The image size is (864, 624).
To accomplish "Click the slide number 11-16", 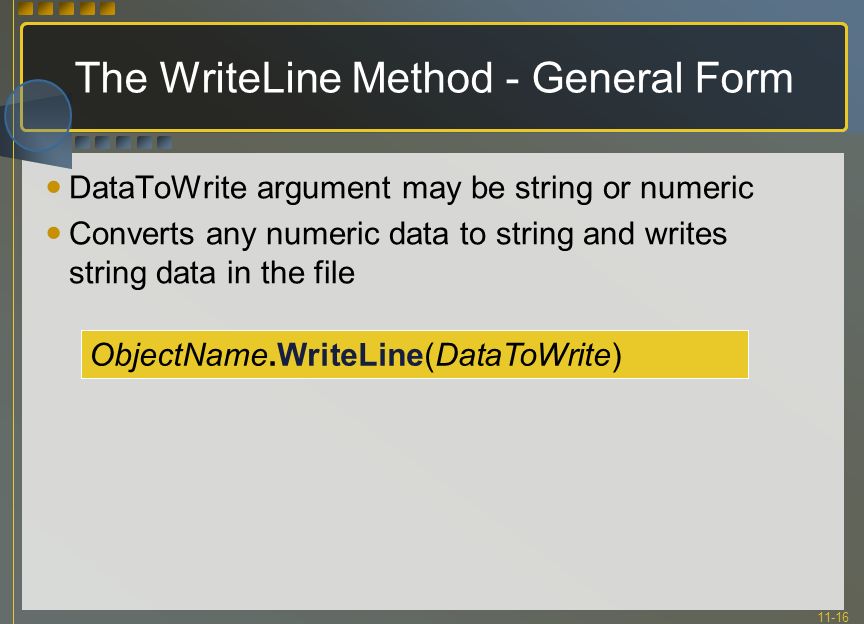I will pos(833,617).
